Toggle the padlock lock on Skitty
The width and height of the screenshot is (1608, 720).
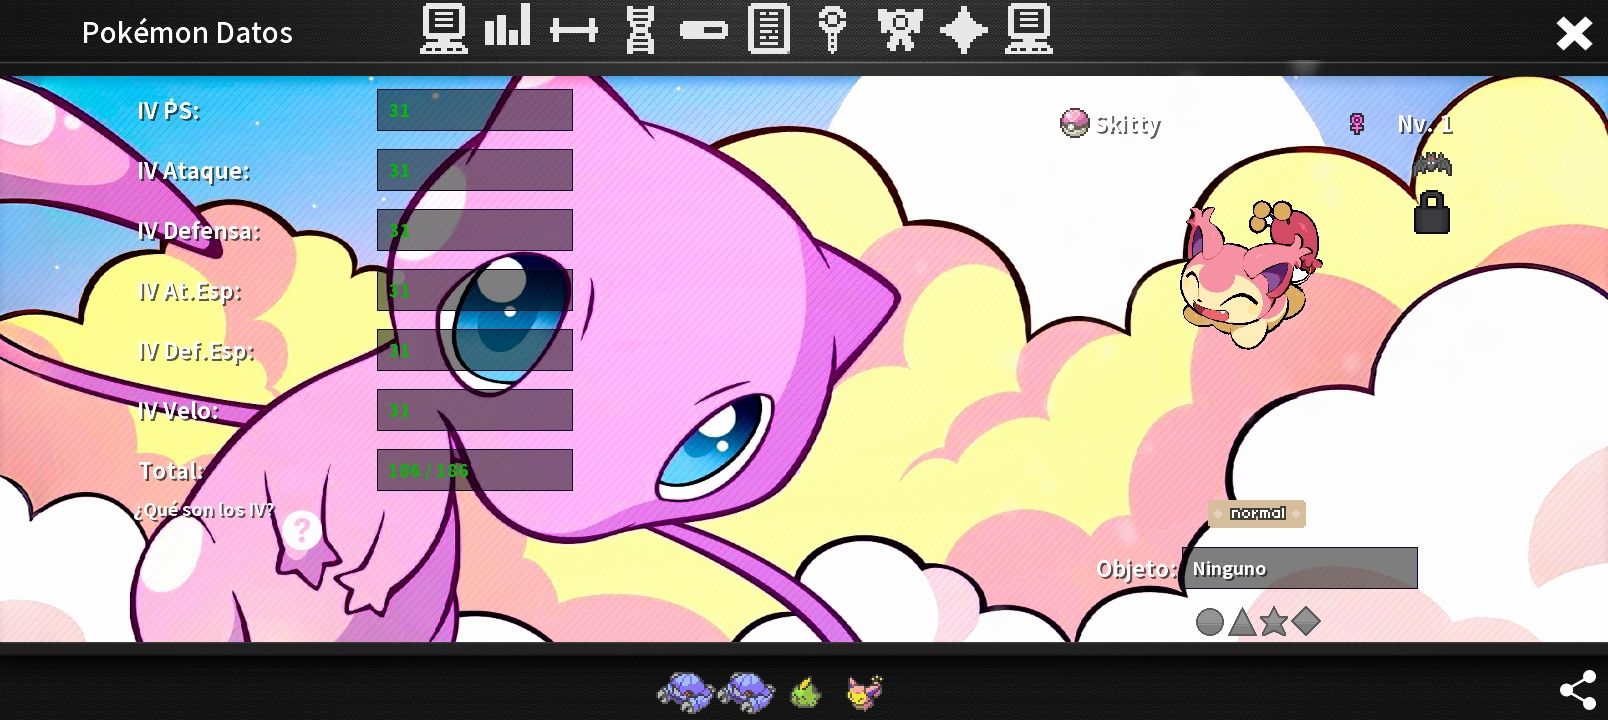click(x=1432, y=212)
